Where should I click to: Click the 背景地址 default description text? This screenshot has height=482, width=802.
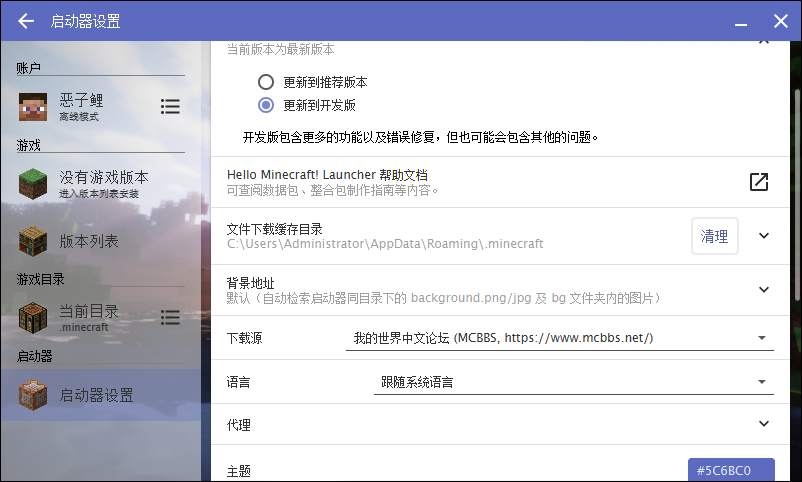(444, 298)
